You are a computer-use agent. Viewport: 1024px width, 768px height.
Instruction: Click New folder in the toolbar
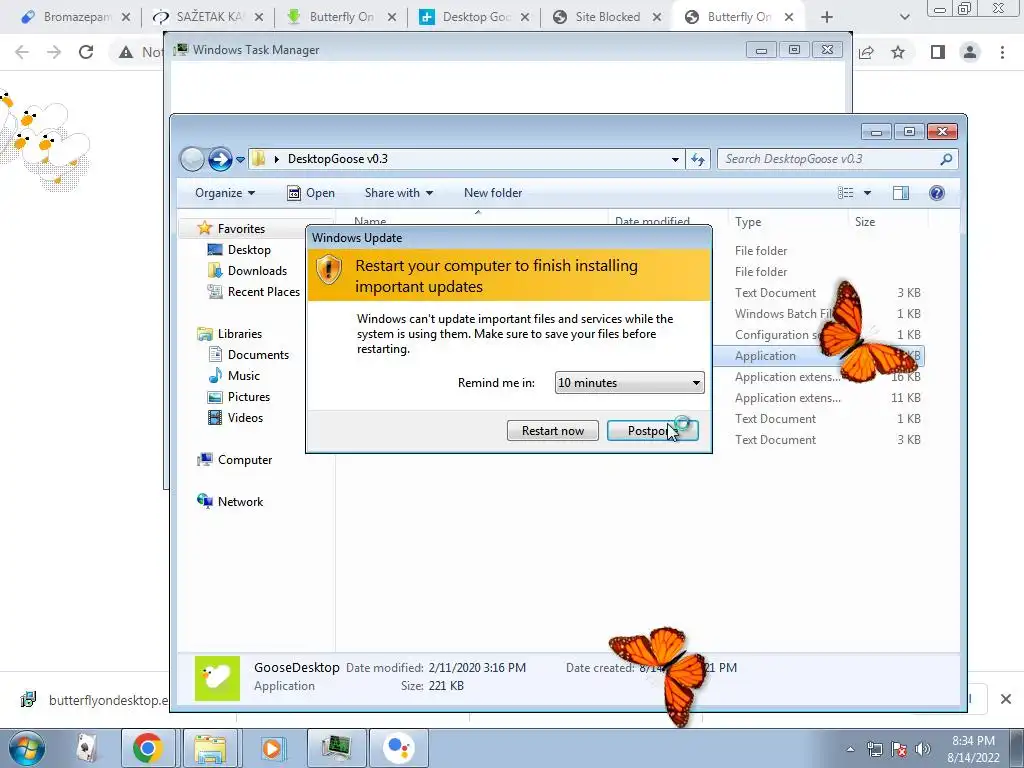493,193
